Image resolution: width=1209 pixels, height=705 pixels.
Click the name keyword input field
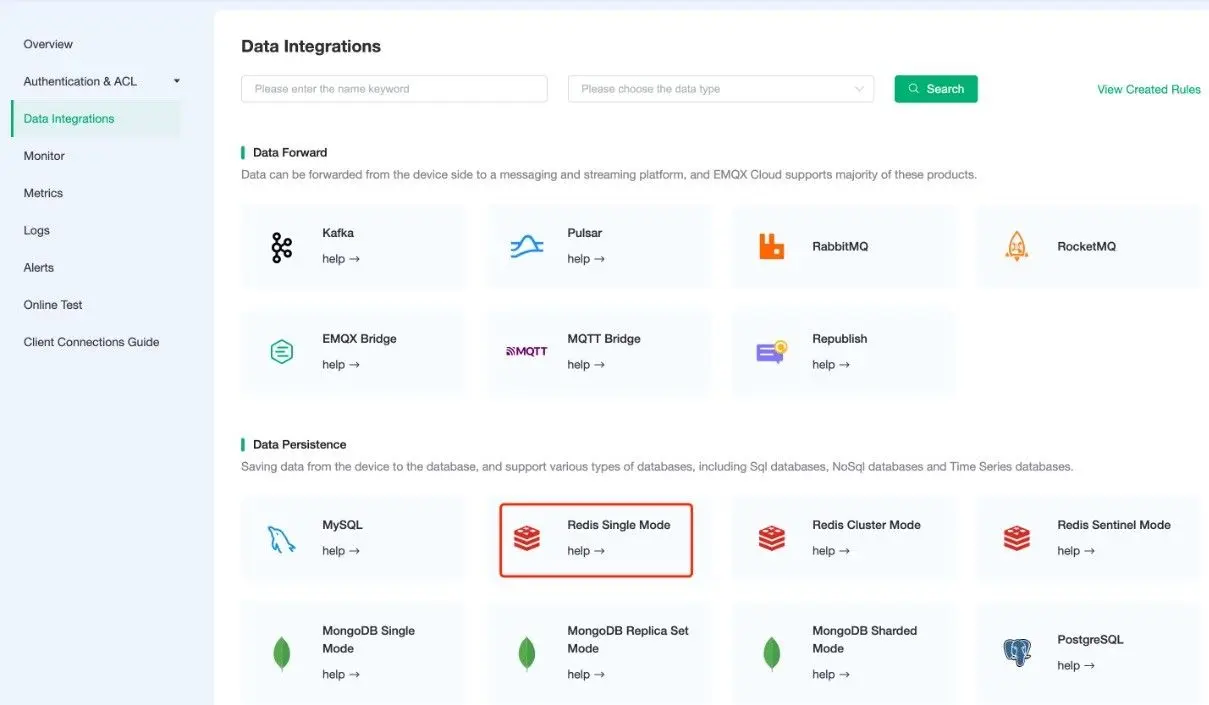click(x=393, y=89)
